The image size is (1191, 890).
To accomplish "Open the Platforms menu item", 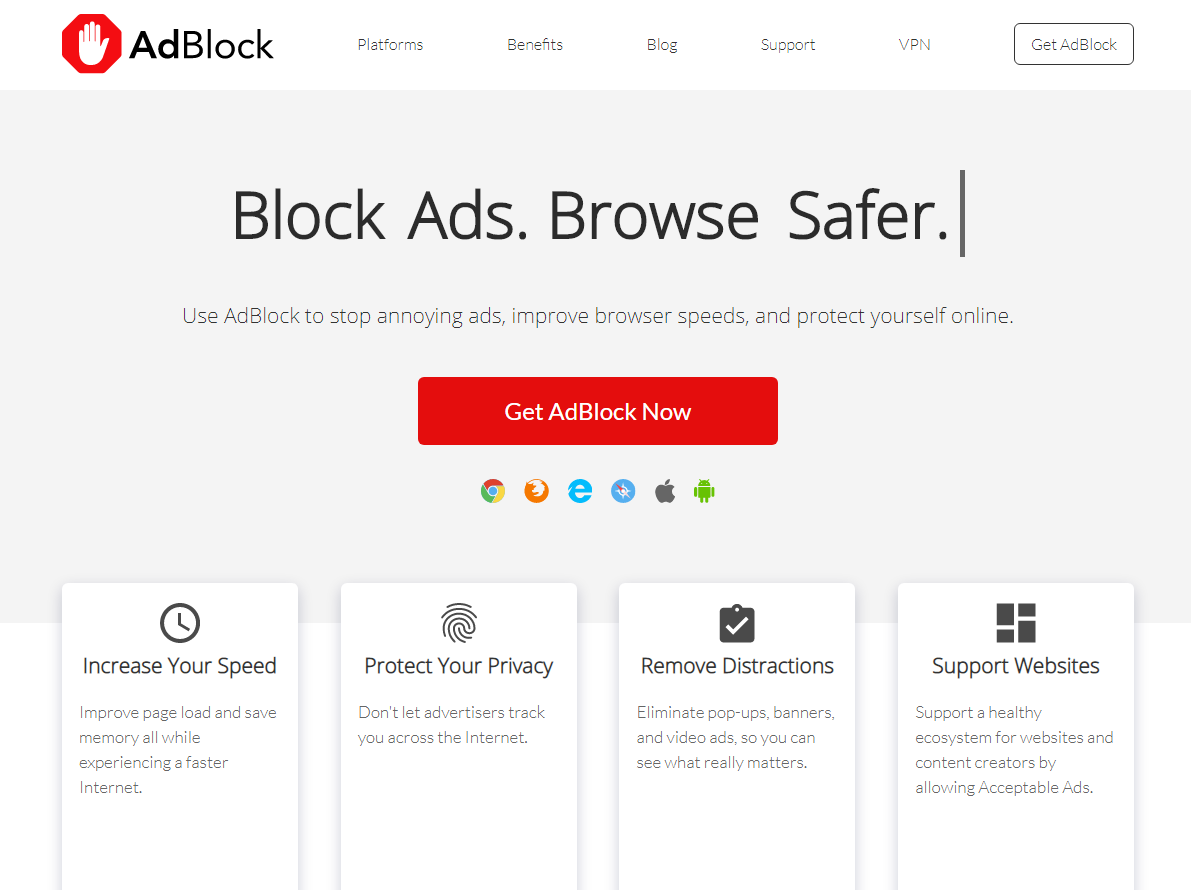I will pos(390,44).
